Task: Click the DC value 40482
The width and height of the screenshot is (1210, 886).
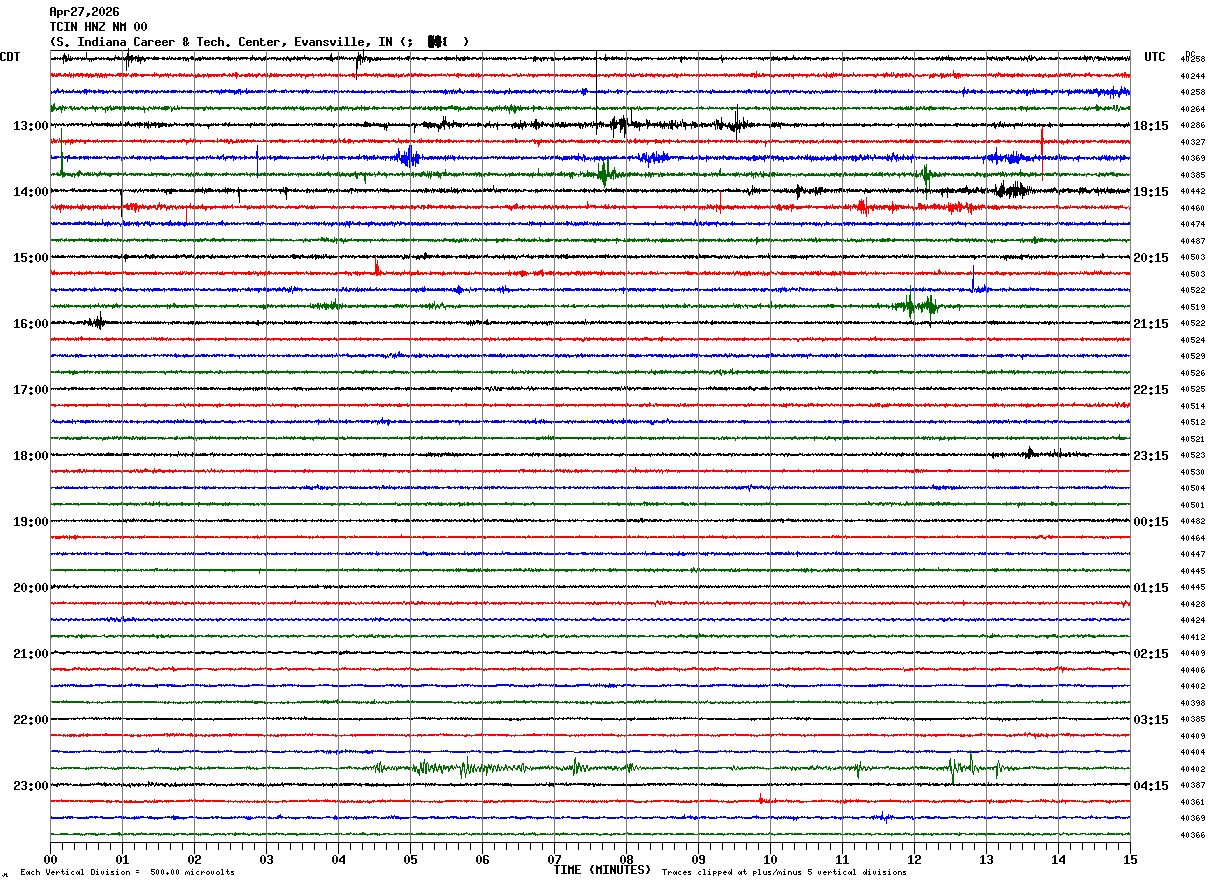Action: tap(1193, 521)
